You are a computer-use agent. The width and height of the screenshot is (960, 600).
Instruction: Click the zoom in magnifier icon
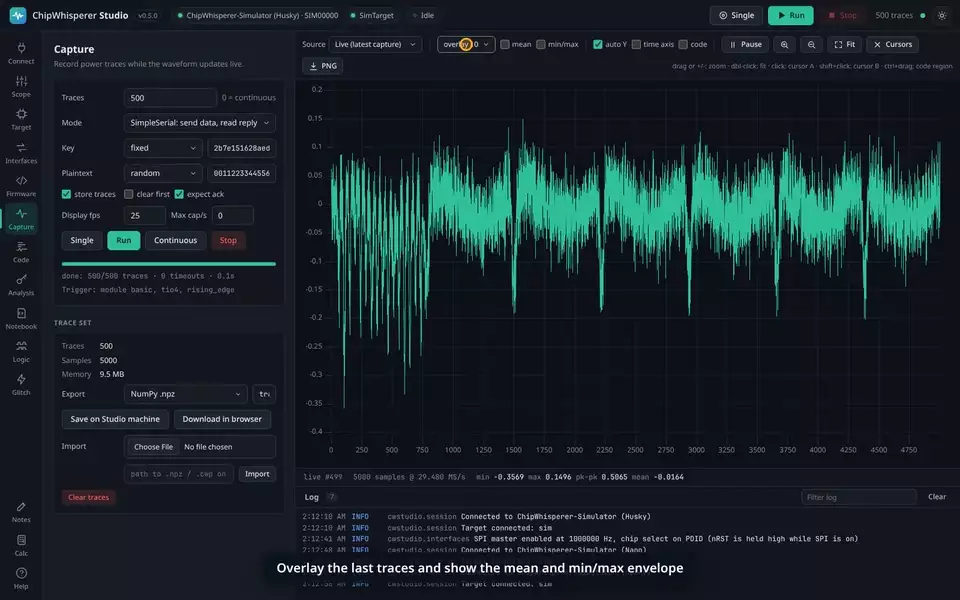[784, 44]
